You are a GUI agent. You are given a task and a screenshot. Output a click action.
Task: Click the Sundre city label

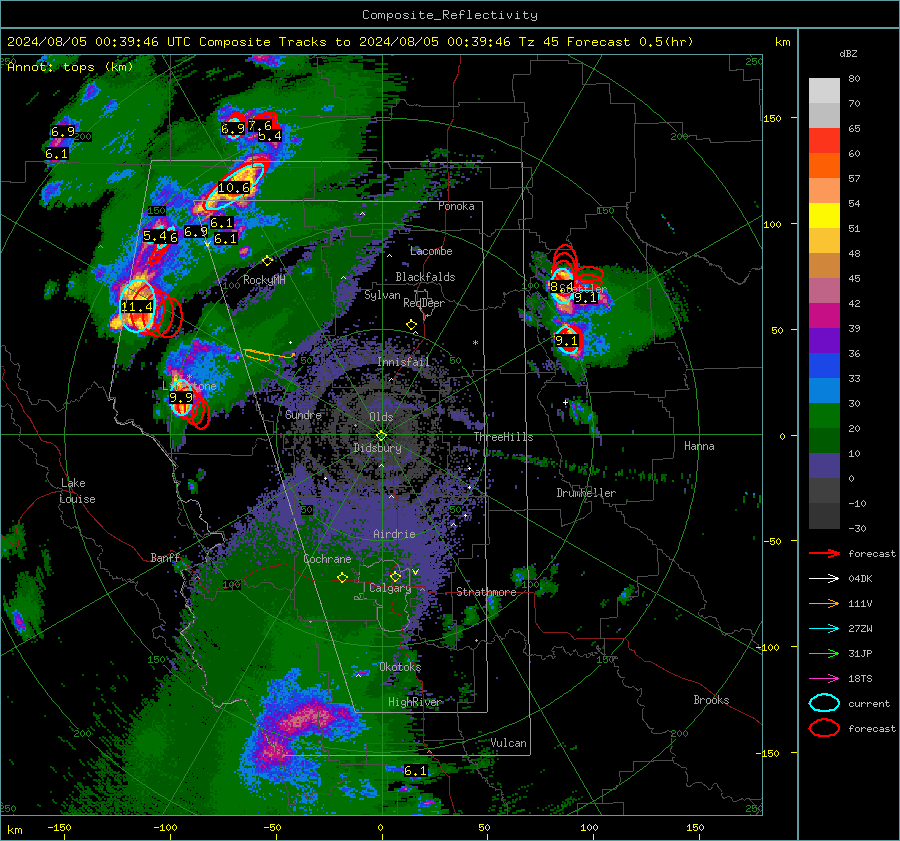(303, 414)
